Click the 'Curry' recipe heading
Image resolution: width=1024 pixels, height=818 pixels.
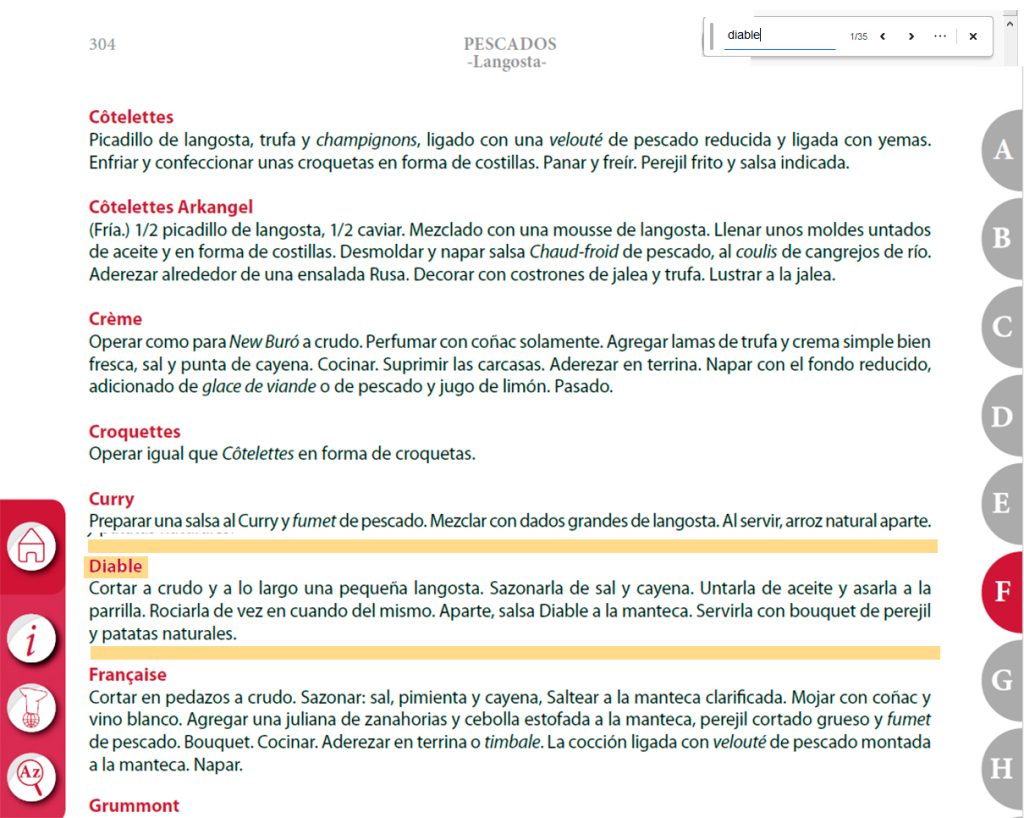112,499
